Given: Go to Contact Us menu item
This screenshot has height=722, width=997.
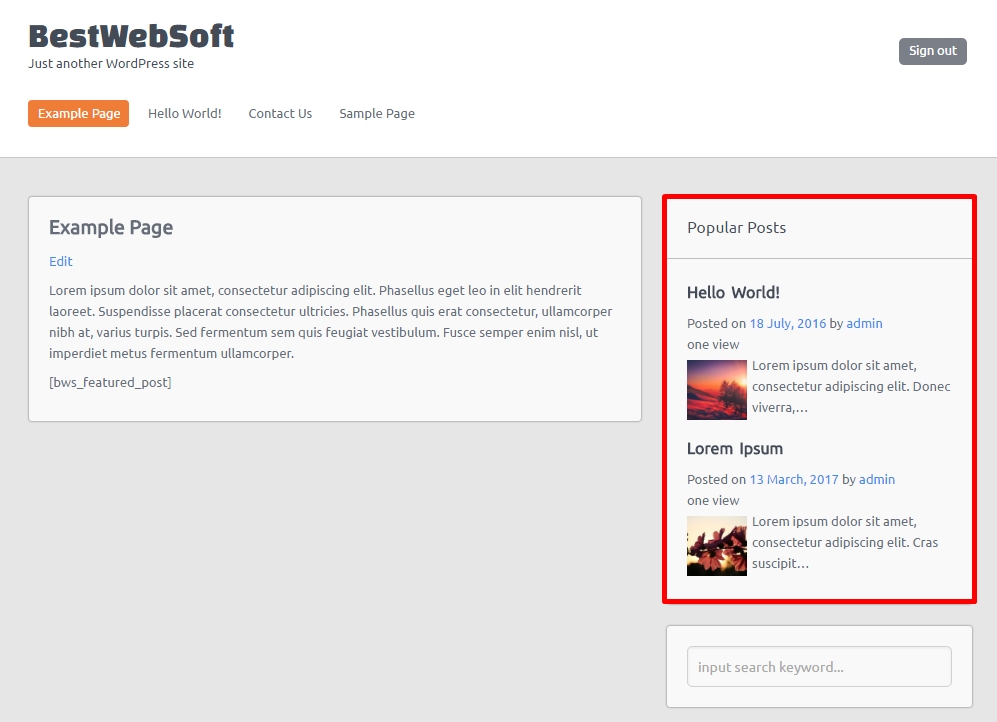Looking at the screenshot, I should pyautogui.click(x=280, y=113).
